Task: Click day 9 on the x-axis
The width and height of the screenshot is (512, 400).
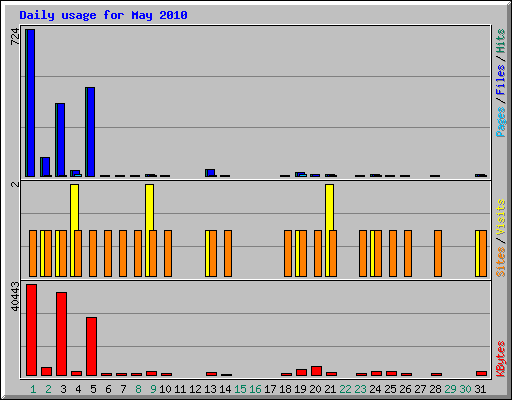Action: click(153, 389)
